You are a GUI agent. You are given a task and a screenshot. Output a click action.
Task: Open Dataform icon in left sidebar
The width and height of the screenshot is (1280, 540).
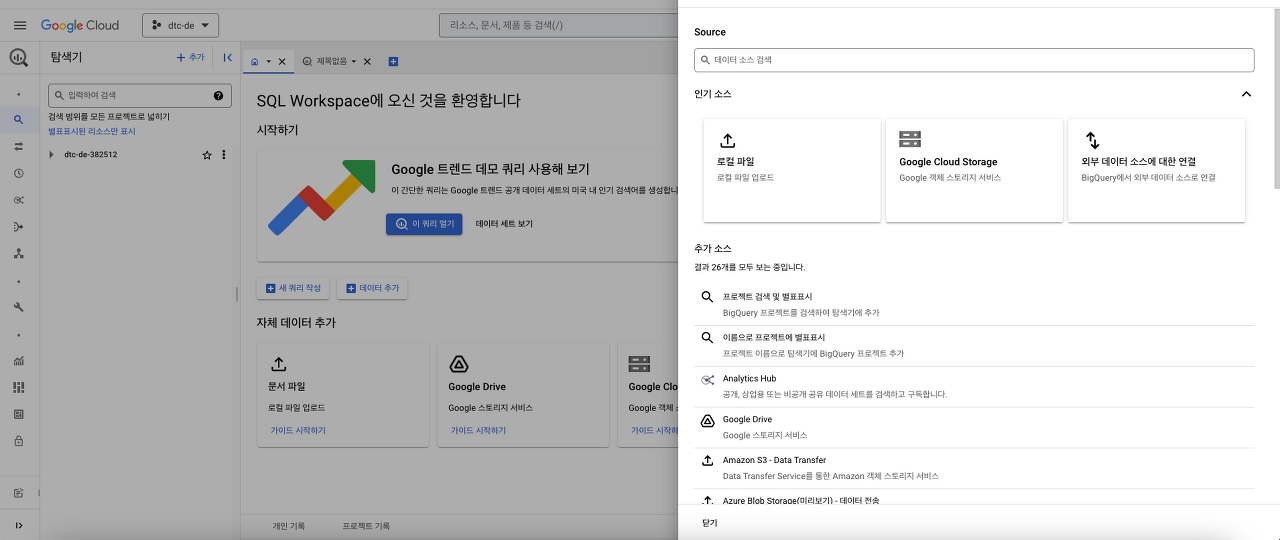[19, 227]
